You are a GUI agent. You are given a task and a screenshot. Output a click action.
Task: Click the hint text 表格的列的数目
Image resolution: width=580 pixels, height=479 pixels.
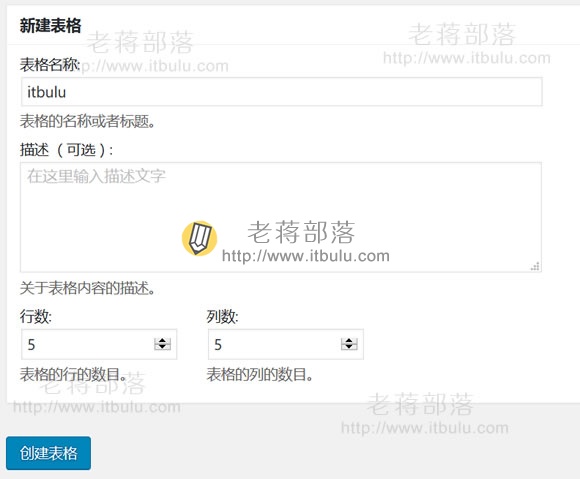point(260,375)
